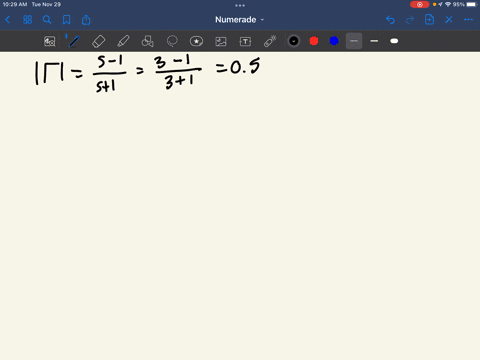The width and height of the screenshot is (480, 360).
Task: Select the Shapes tool
Action: [148, 41]
